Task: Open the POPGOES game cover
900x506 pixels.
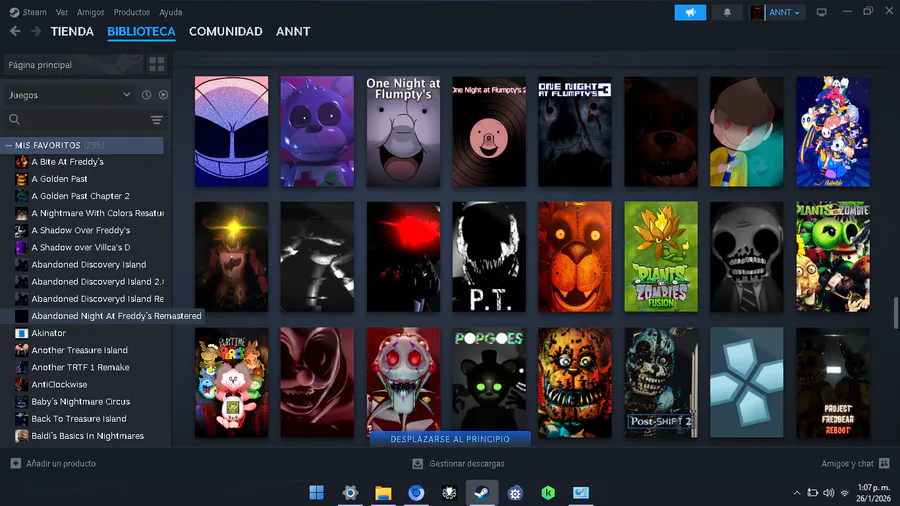Action: coord(489,383)
